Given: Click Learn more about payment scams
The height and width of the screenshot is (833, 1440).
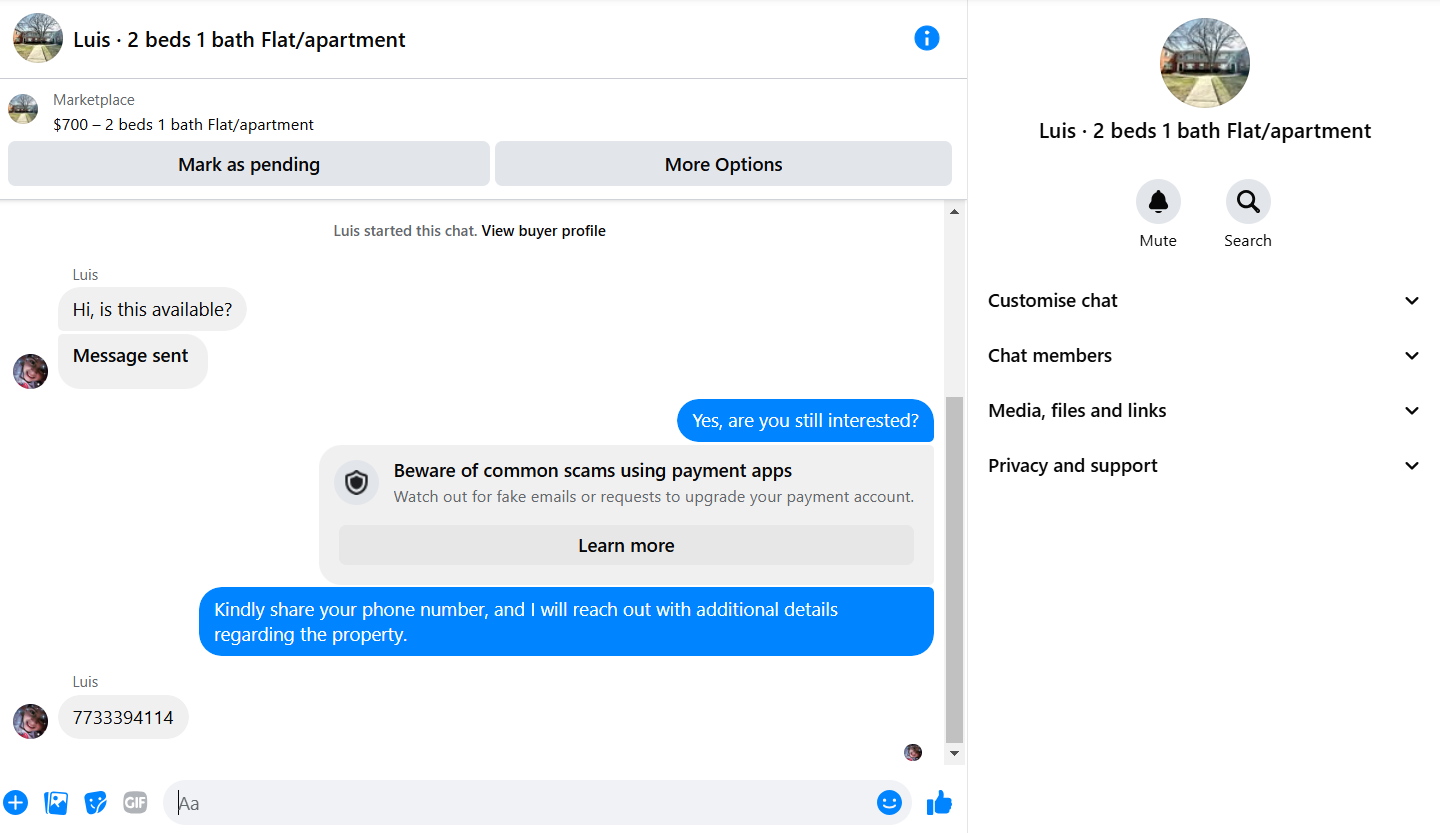Looking at the screenshot, I should [626, 545].
